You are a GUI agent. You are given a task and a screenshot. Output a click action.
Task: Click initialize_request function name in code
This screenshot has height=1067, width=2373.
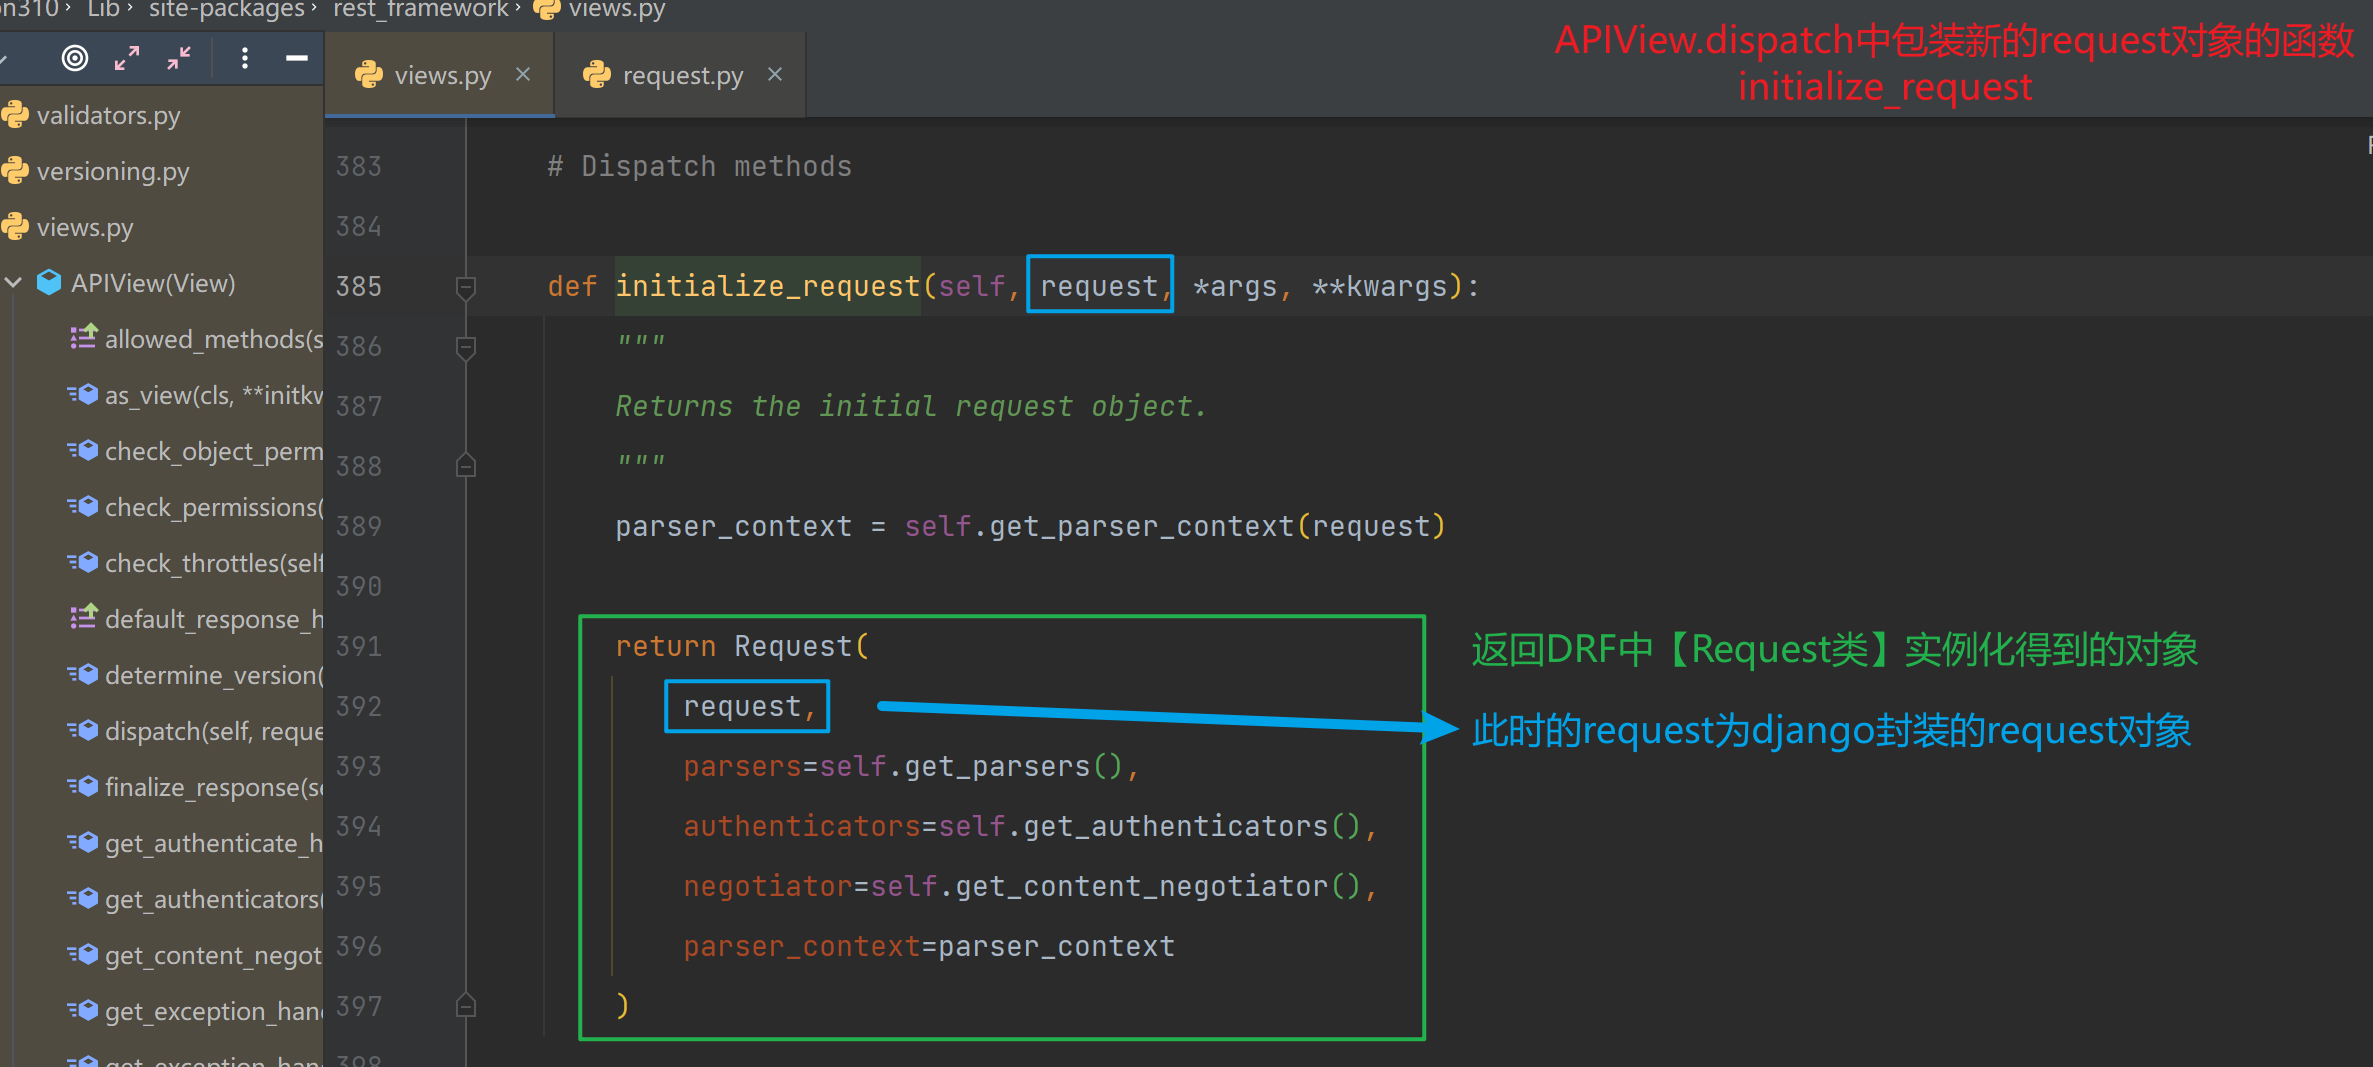tap(767, 286)
